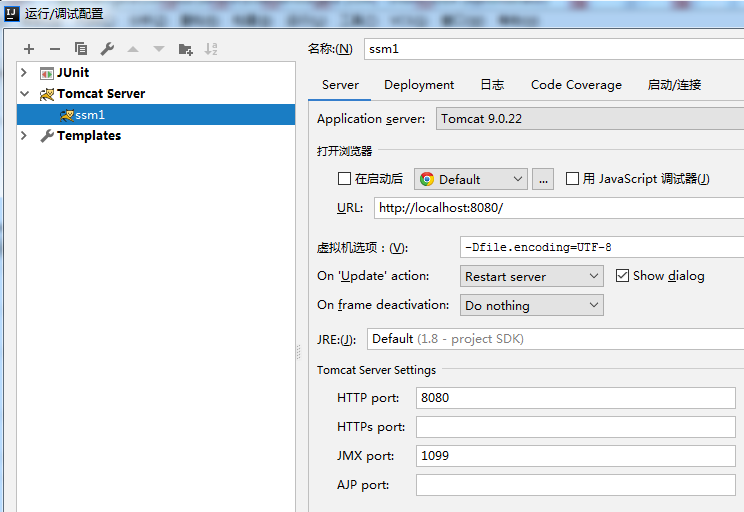Click the IntelliJ logo in title bar
This screenshot has height=512, width=744.
[x=11, y=14]
